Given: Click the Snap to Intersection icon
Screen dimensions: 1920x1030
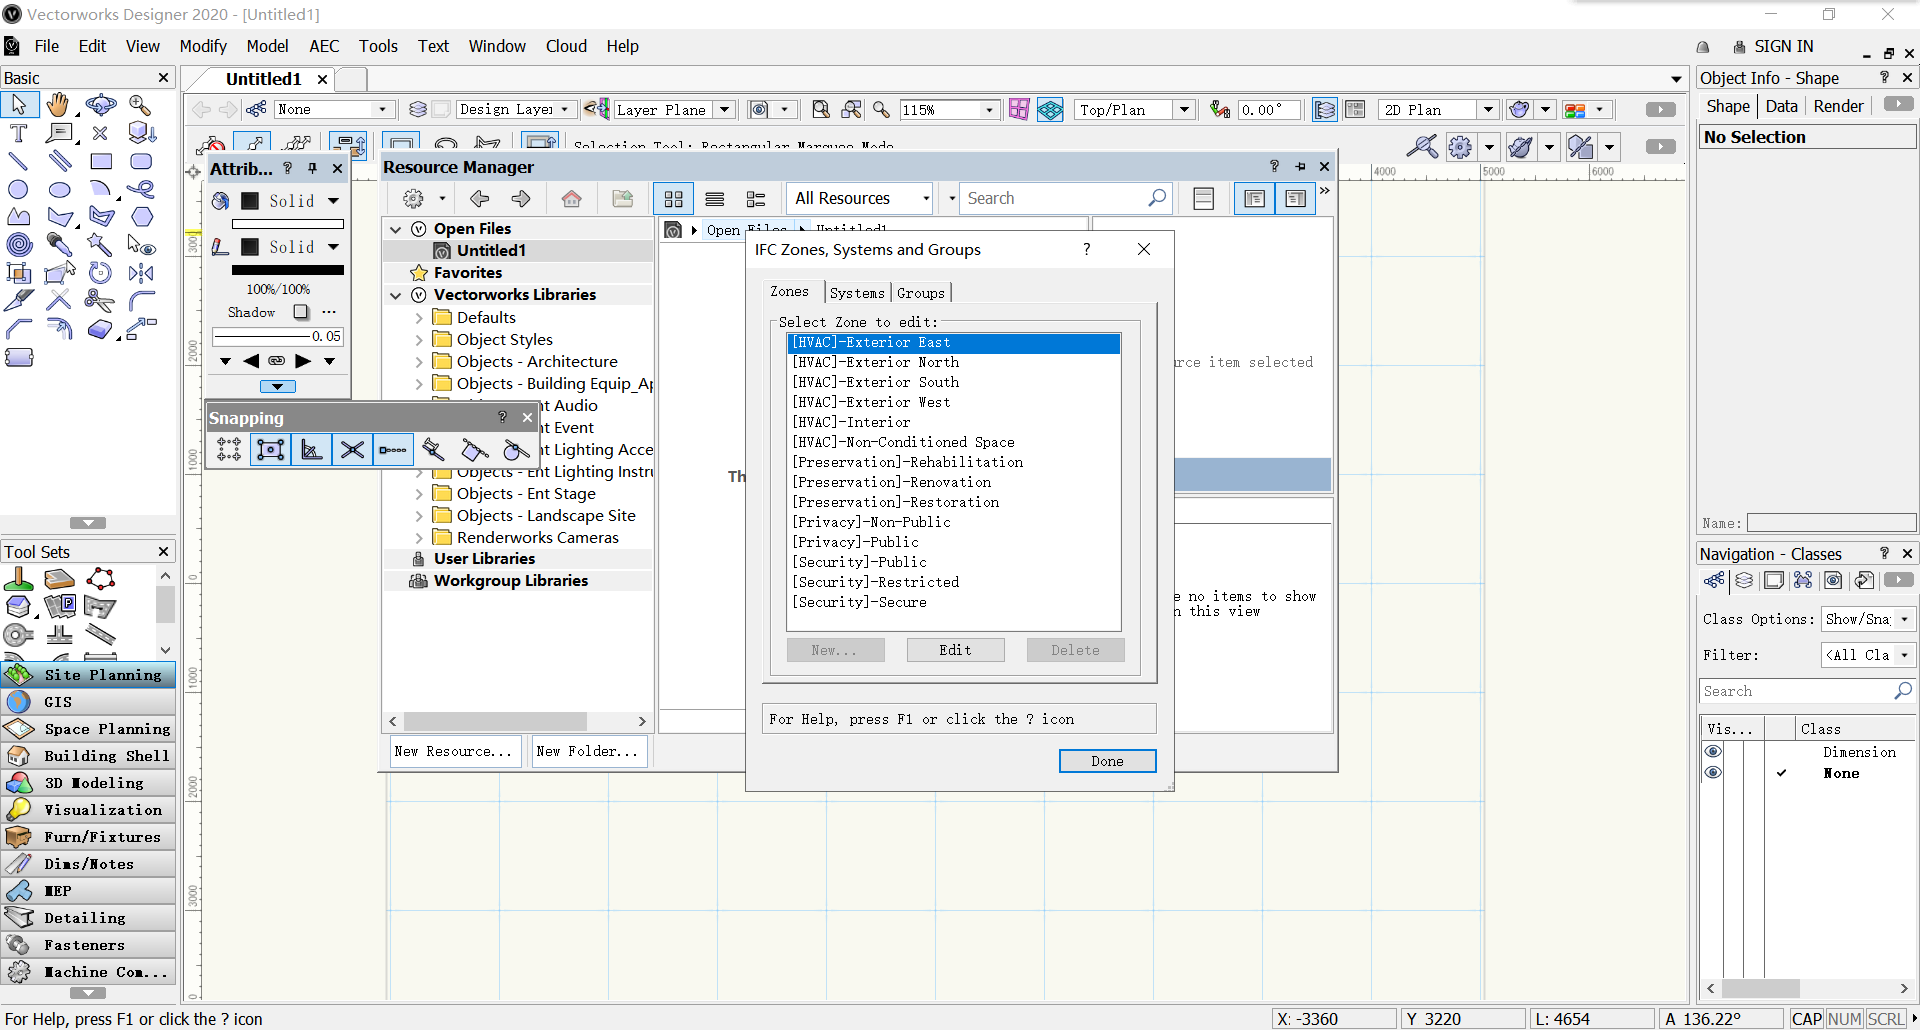Looking at the screenshot, I should pos(352,450).
